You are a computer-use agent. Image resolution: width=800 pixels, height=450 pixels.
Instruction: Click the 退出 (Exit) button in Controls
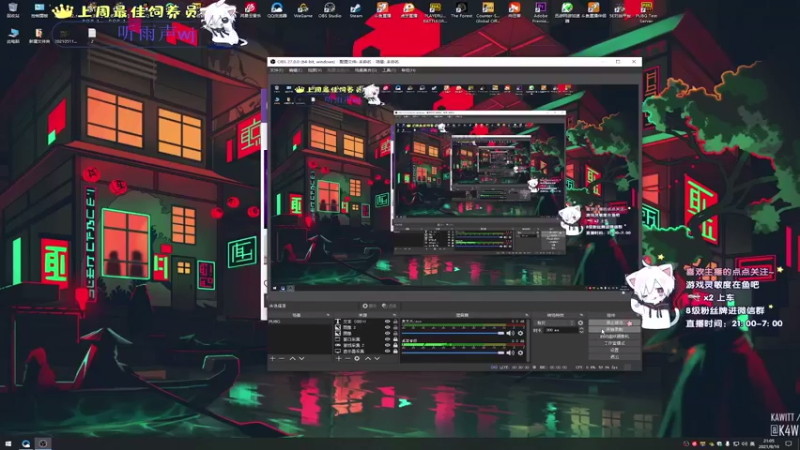tap(614, 357)
